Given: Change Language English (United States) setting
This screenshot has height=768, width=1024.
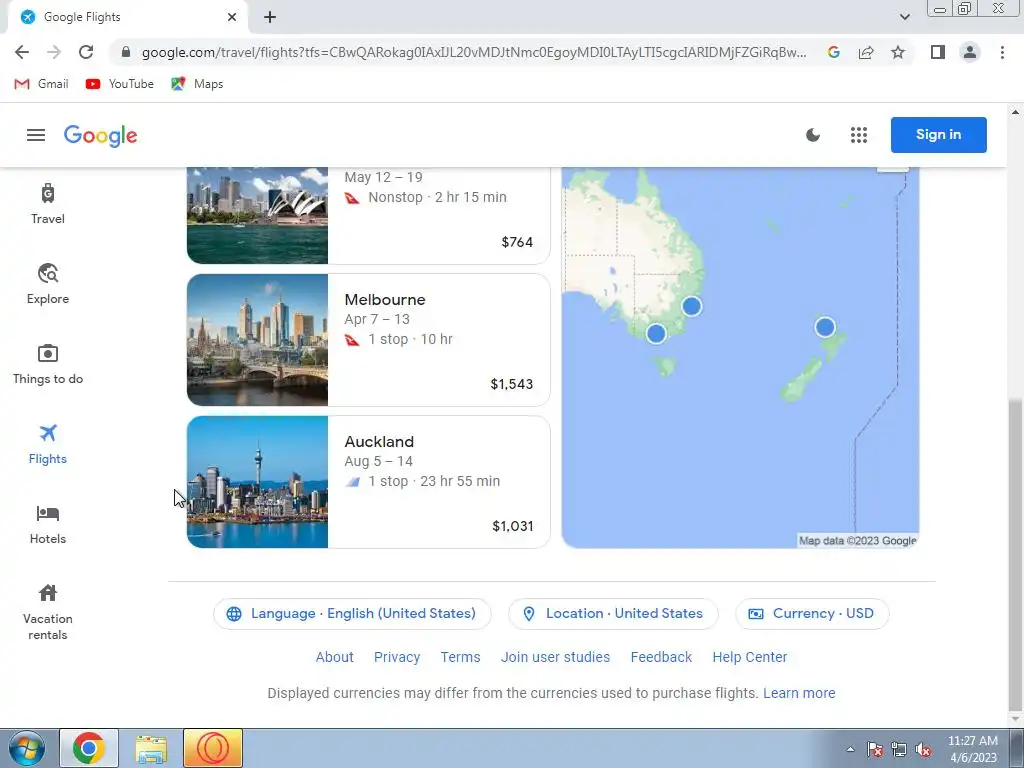Looking at the screenshot, I should pyautogui.click(x=352, y=613).
